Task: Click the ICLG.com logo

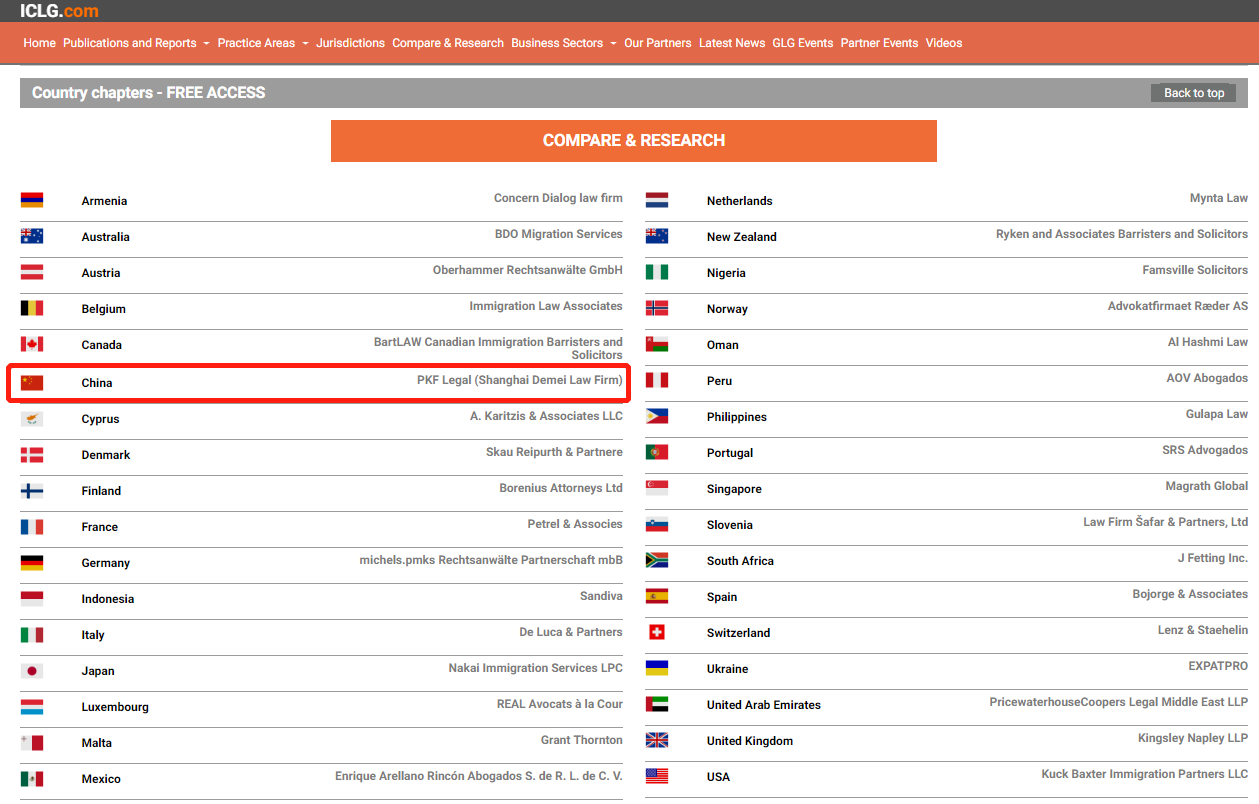Action: 59,11
